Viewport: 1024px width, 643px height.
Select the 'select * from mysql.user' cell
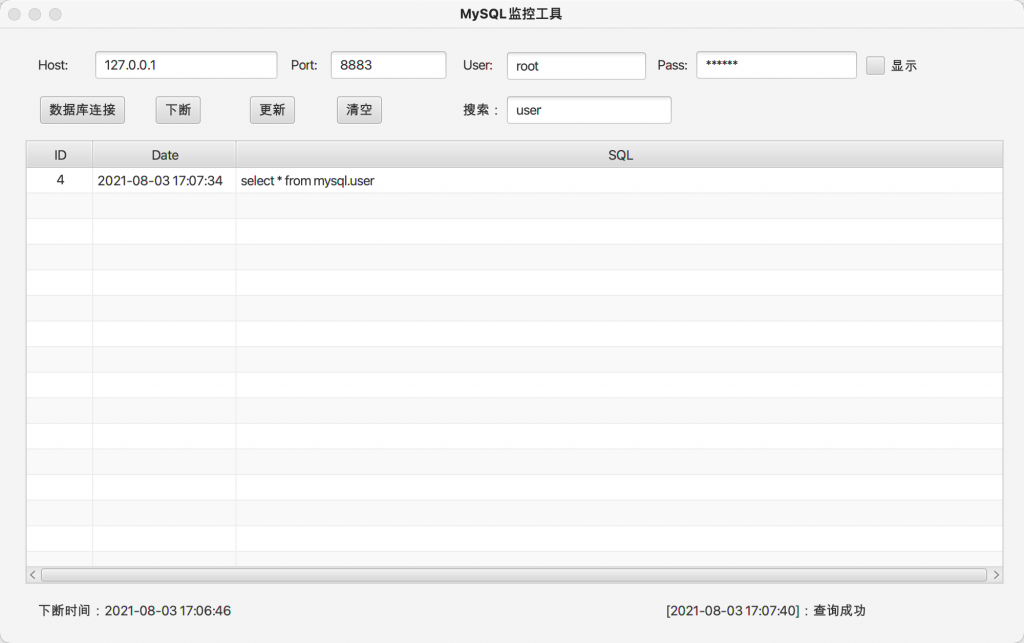[619, 180]
